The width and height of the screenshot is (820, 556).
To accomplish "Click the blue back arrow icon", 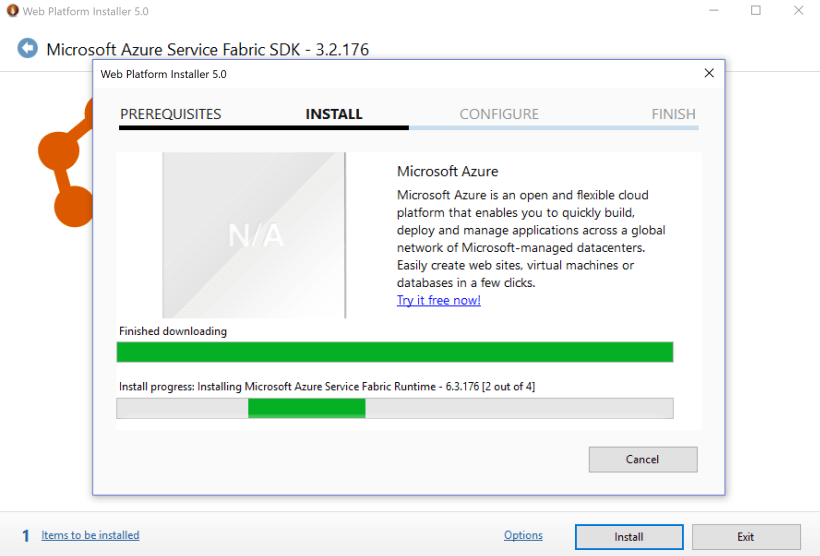I will 27,48.
